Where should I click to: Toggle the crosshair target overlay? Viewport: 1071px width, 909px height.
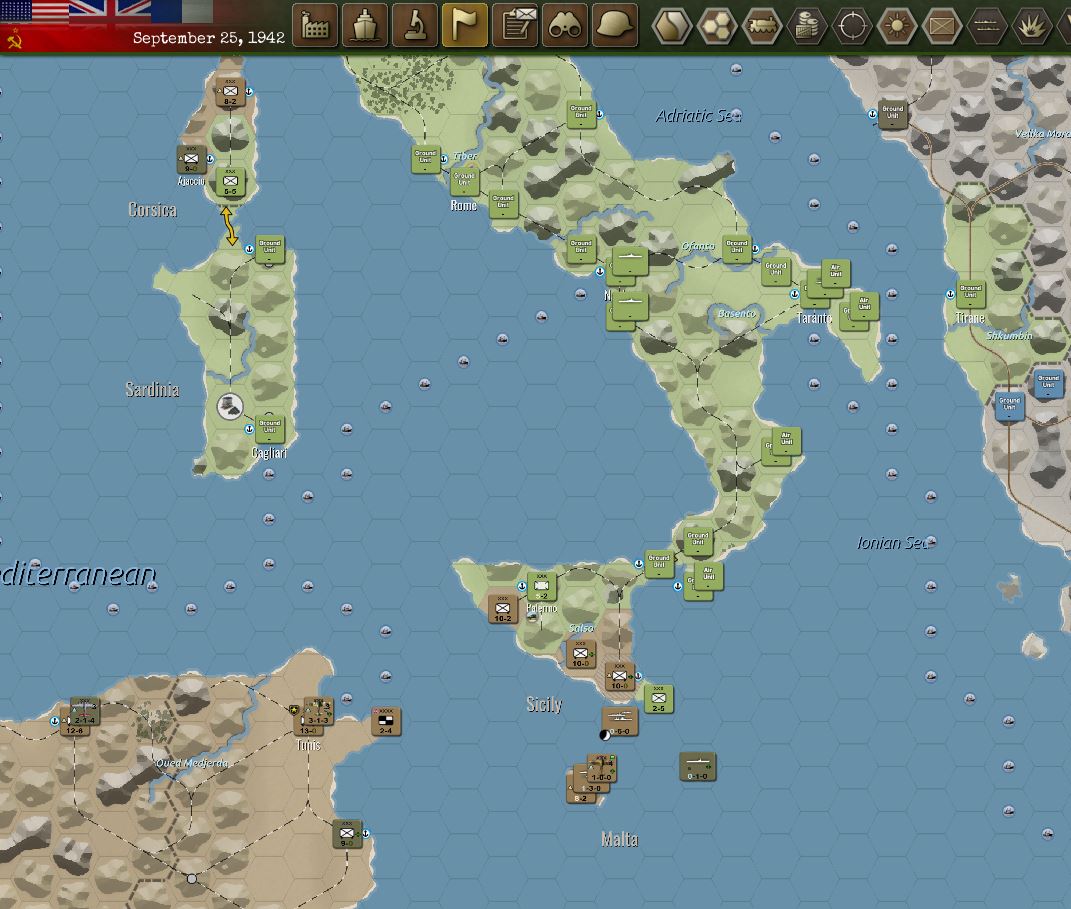tap(852, 26)
